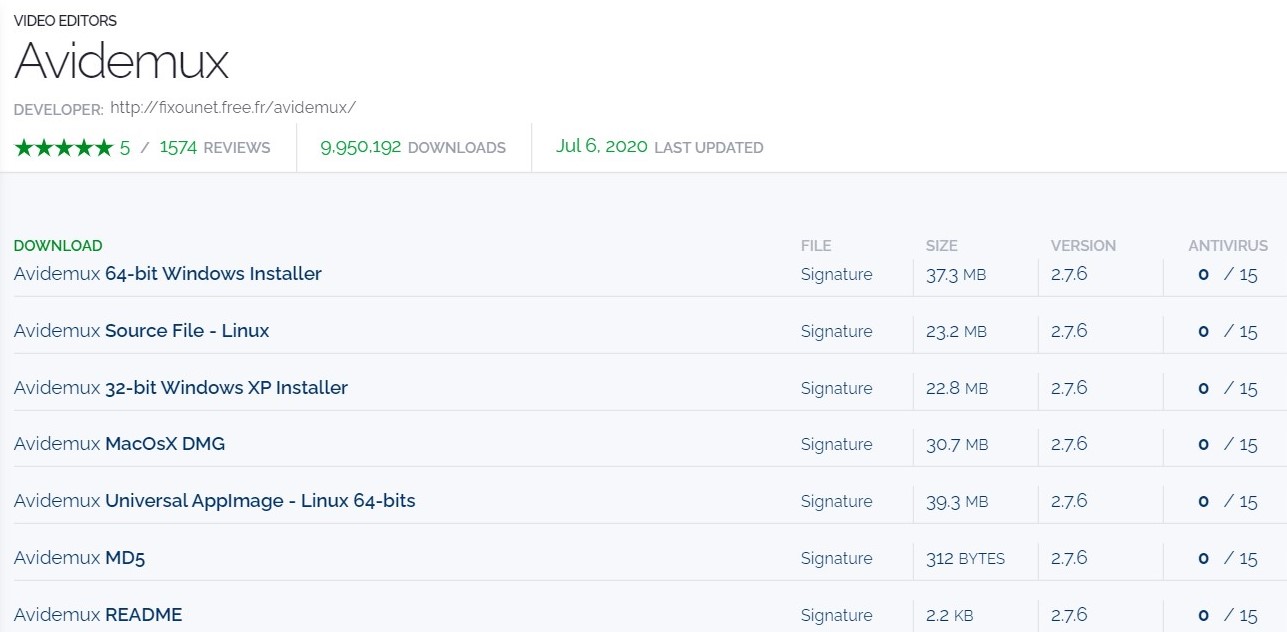View antivirus result for 64-bit Windows Installer

coord(1227,275)
